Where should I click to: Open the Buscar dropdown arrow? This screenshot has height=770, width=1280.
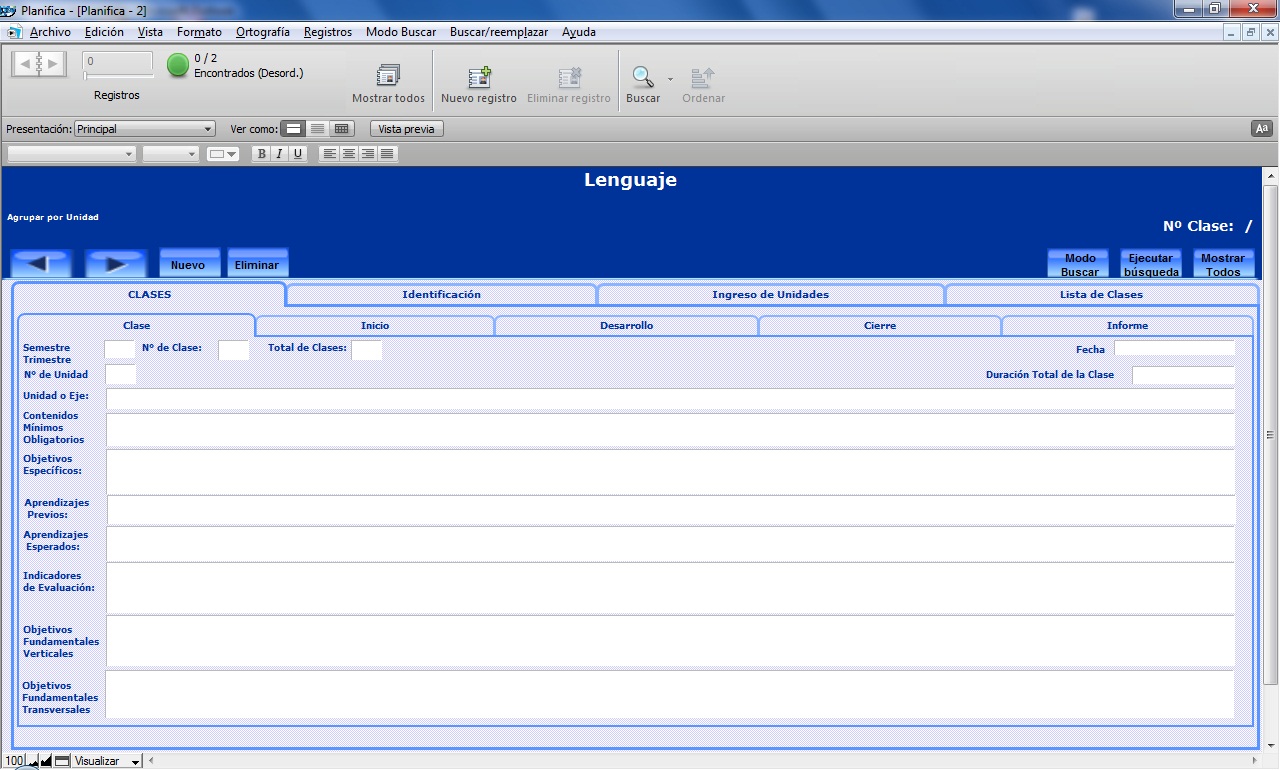670,78
